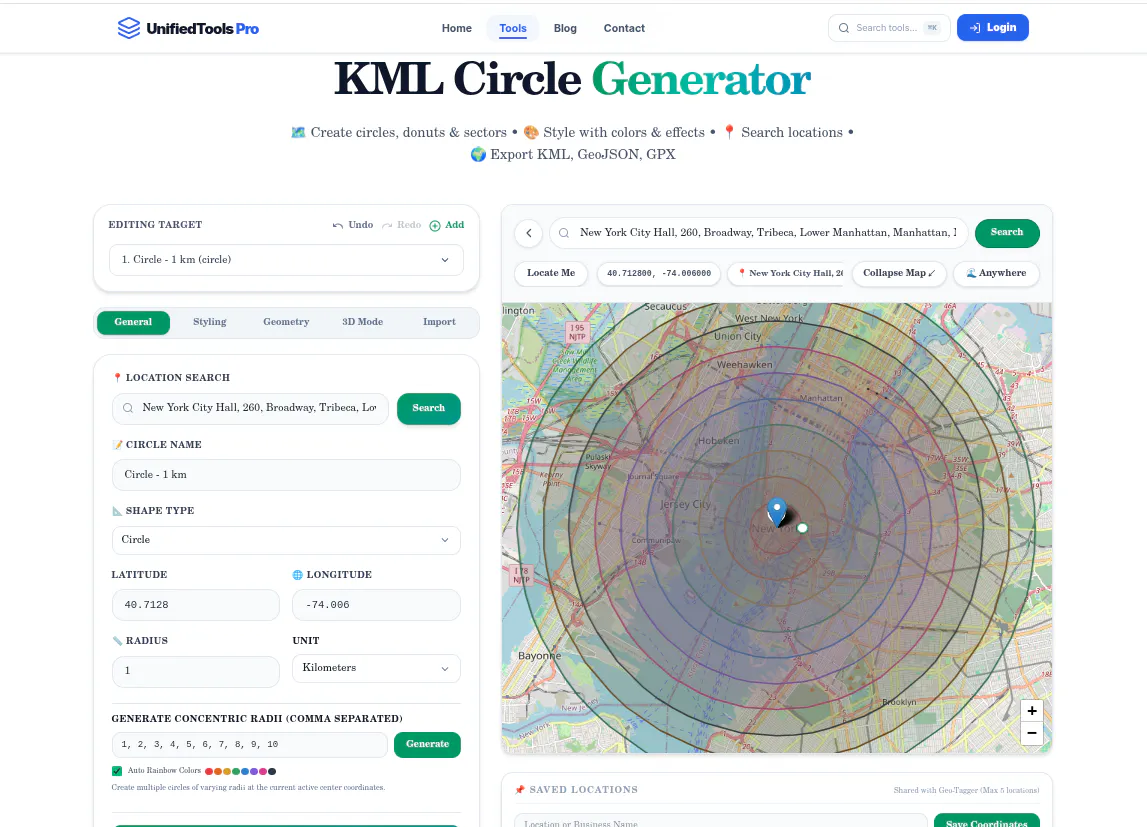This screenshot has height=827, width=1147.
Task: Click the triangle icon beside Shape Type
Action: pos(117,510)
